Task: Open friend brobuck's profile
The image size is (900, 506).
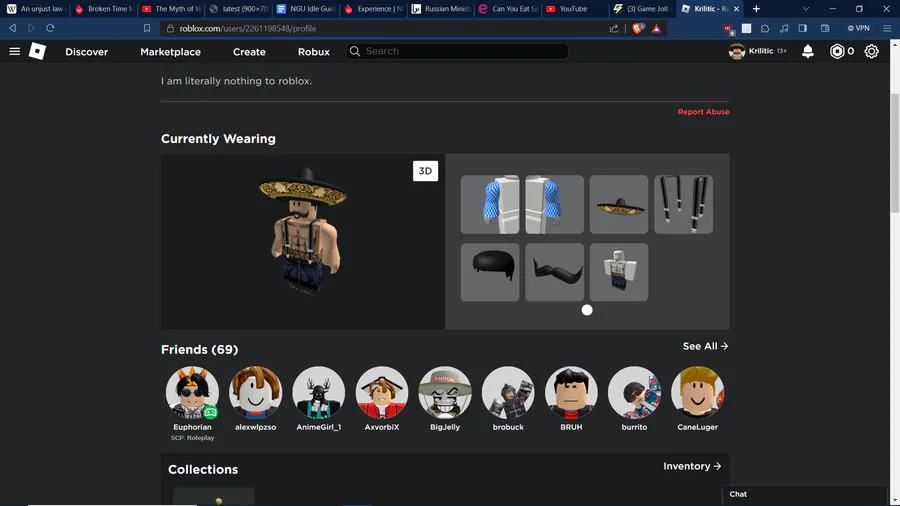Action: point(508,392)
